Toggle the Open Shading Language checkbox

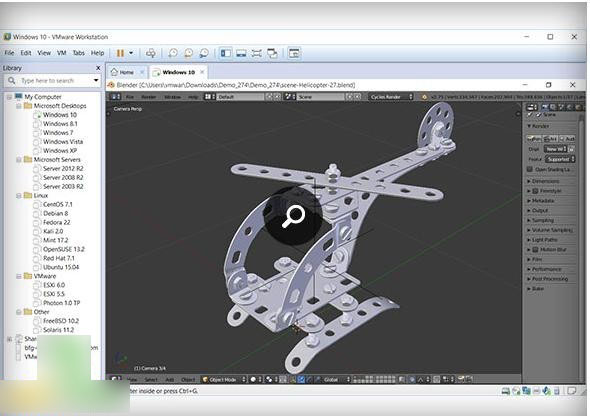point(530,169)
